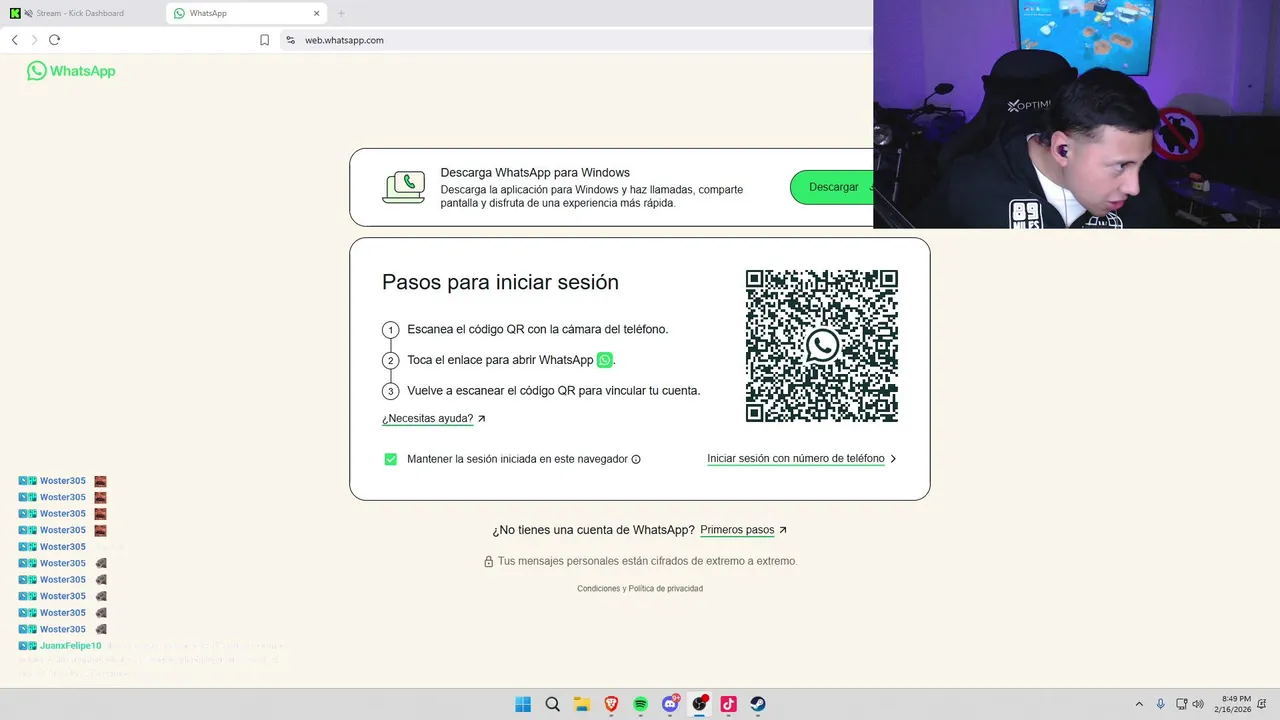Screen dimensions: 1280x720
Task: Close the WhatsApp tab
Action: coord(317,13)
